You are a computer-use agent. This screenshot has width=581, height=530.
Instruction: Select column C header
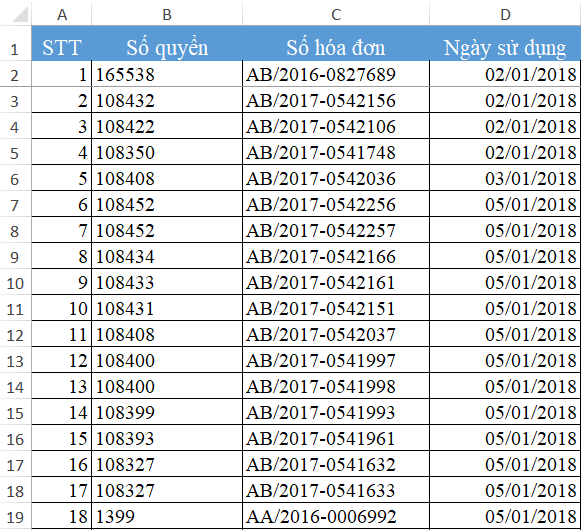pos(336,14)
